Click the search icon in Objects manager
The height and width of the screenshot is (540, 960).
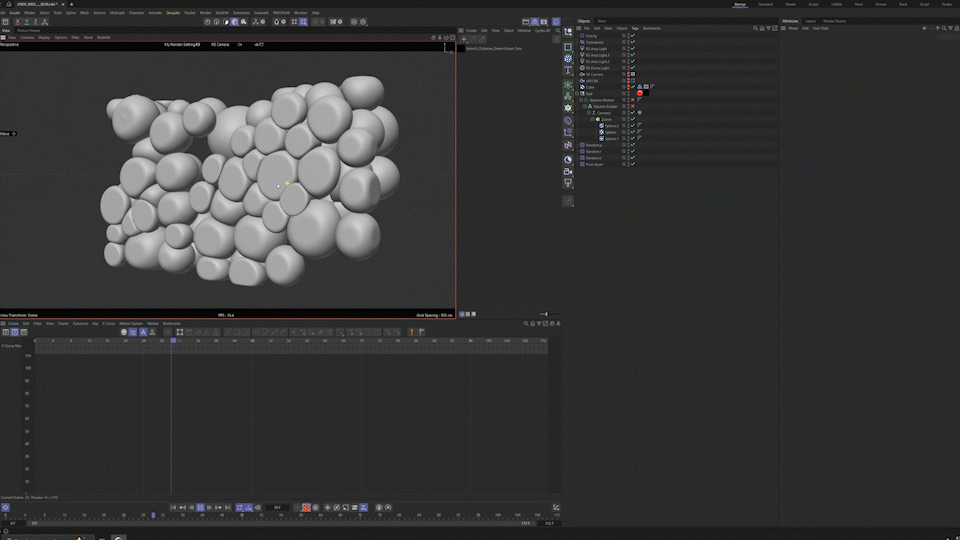point(755,28)
